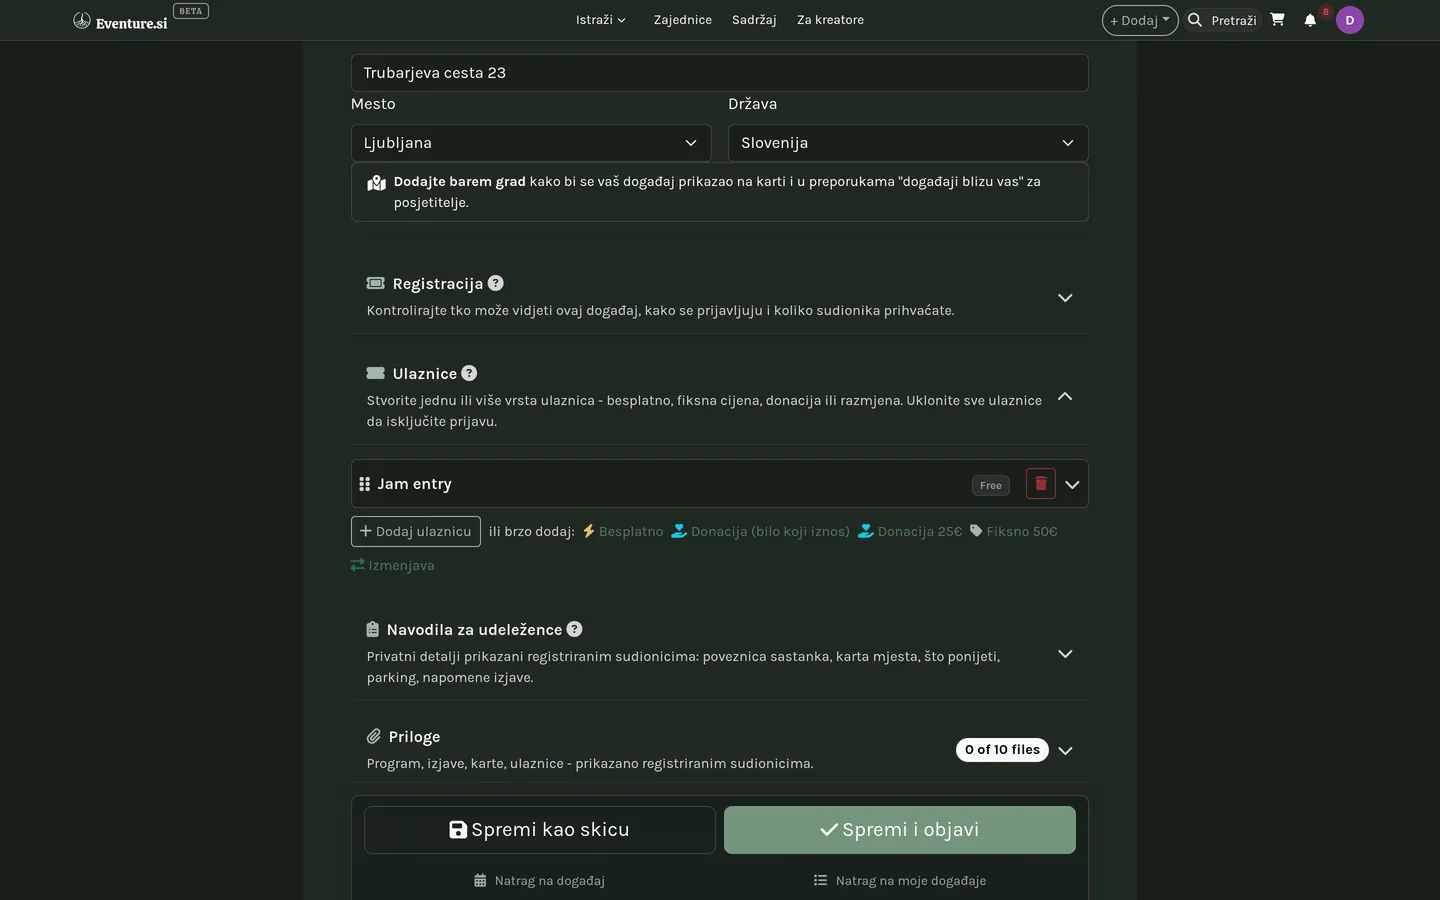The image size is (1440, 900).
Task: Click Spremi i objavi button
Action: point(900,830)
